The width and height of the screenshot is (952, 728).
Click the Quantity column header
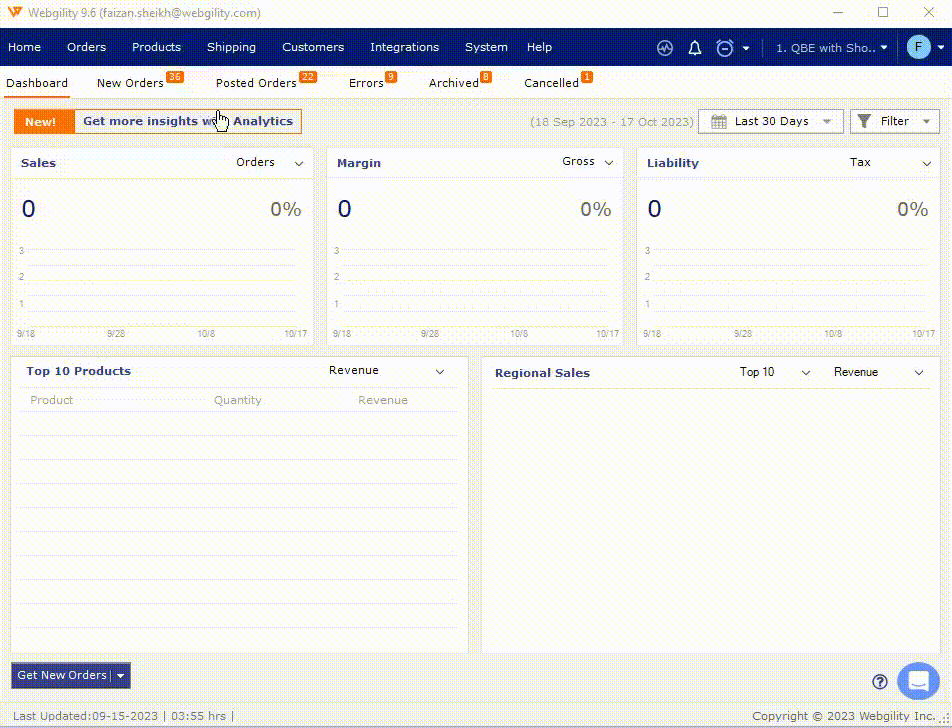click(x=237, y=400)
